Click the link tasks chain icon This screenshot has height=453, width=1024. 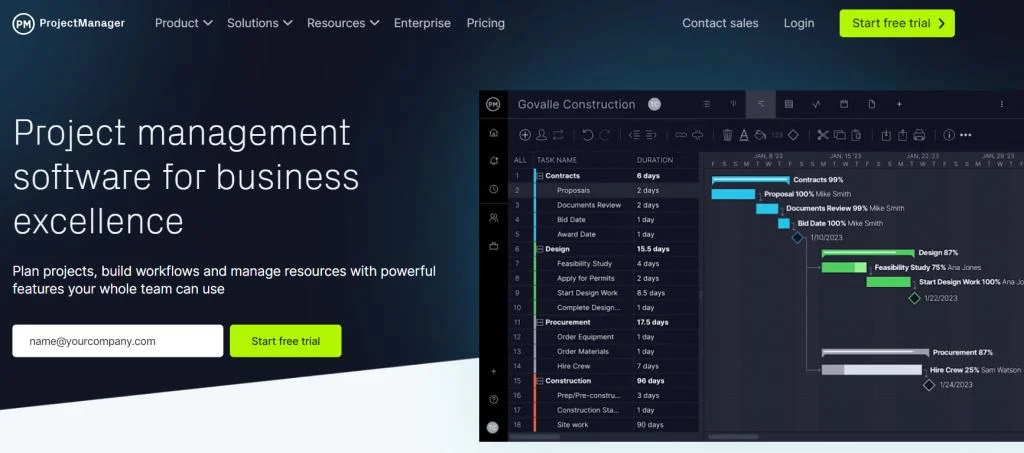pos(681,135)
